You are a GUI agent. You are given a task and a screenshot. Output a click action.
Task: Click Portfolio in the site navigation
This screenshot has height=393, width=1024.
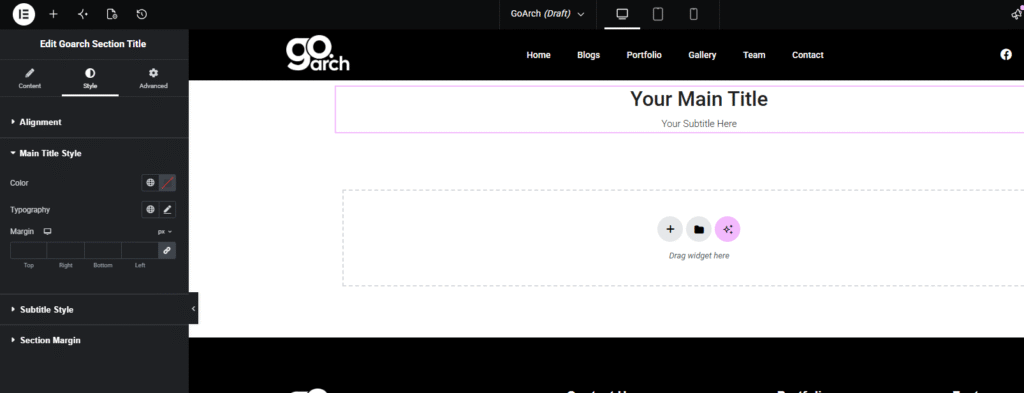[x=644, y=55]
